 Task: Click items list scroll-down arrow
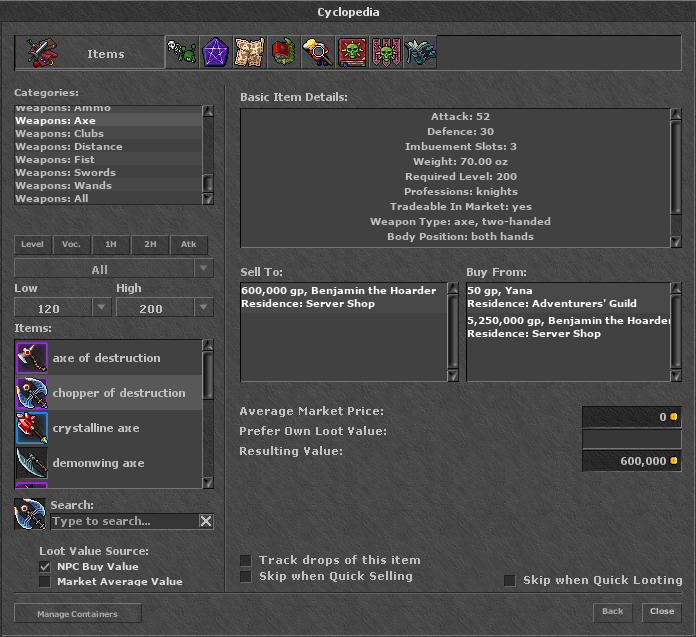[208, 483]
